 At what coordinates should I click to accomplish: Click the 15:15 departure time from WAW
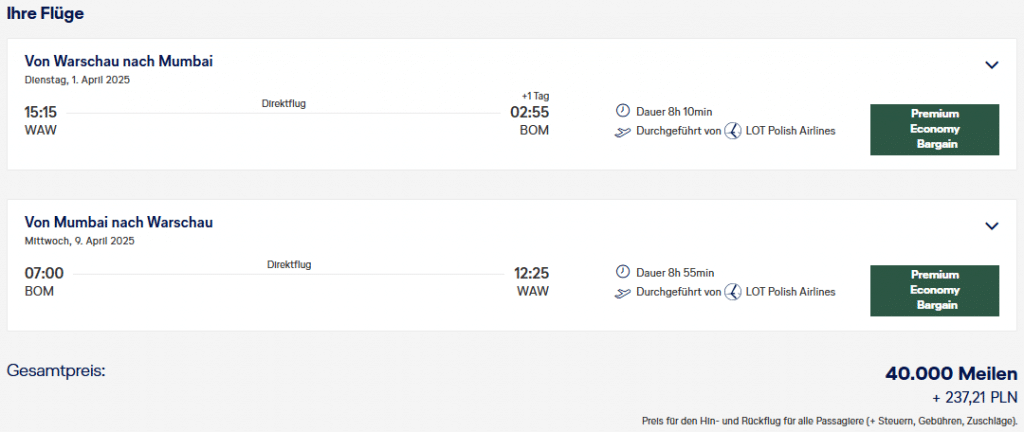tap(41, 112)
